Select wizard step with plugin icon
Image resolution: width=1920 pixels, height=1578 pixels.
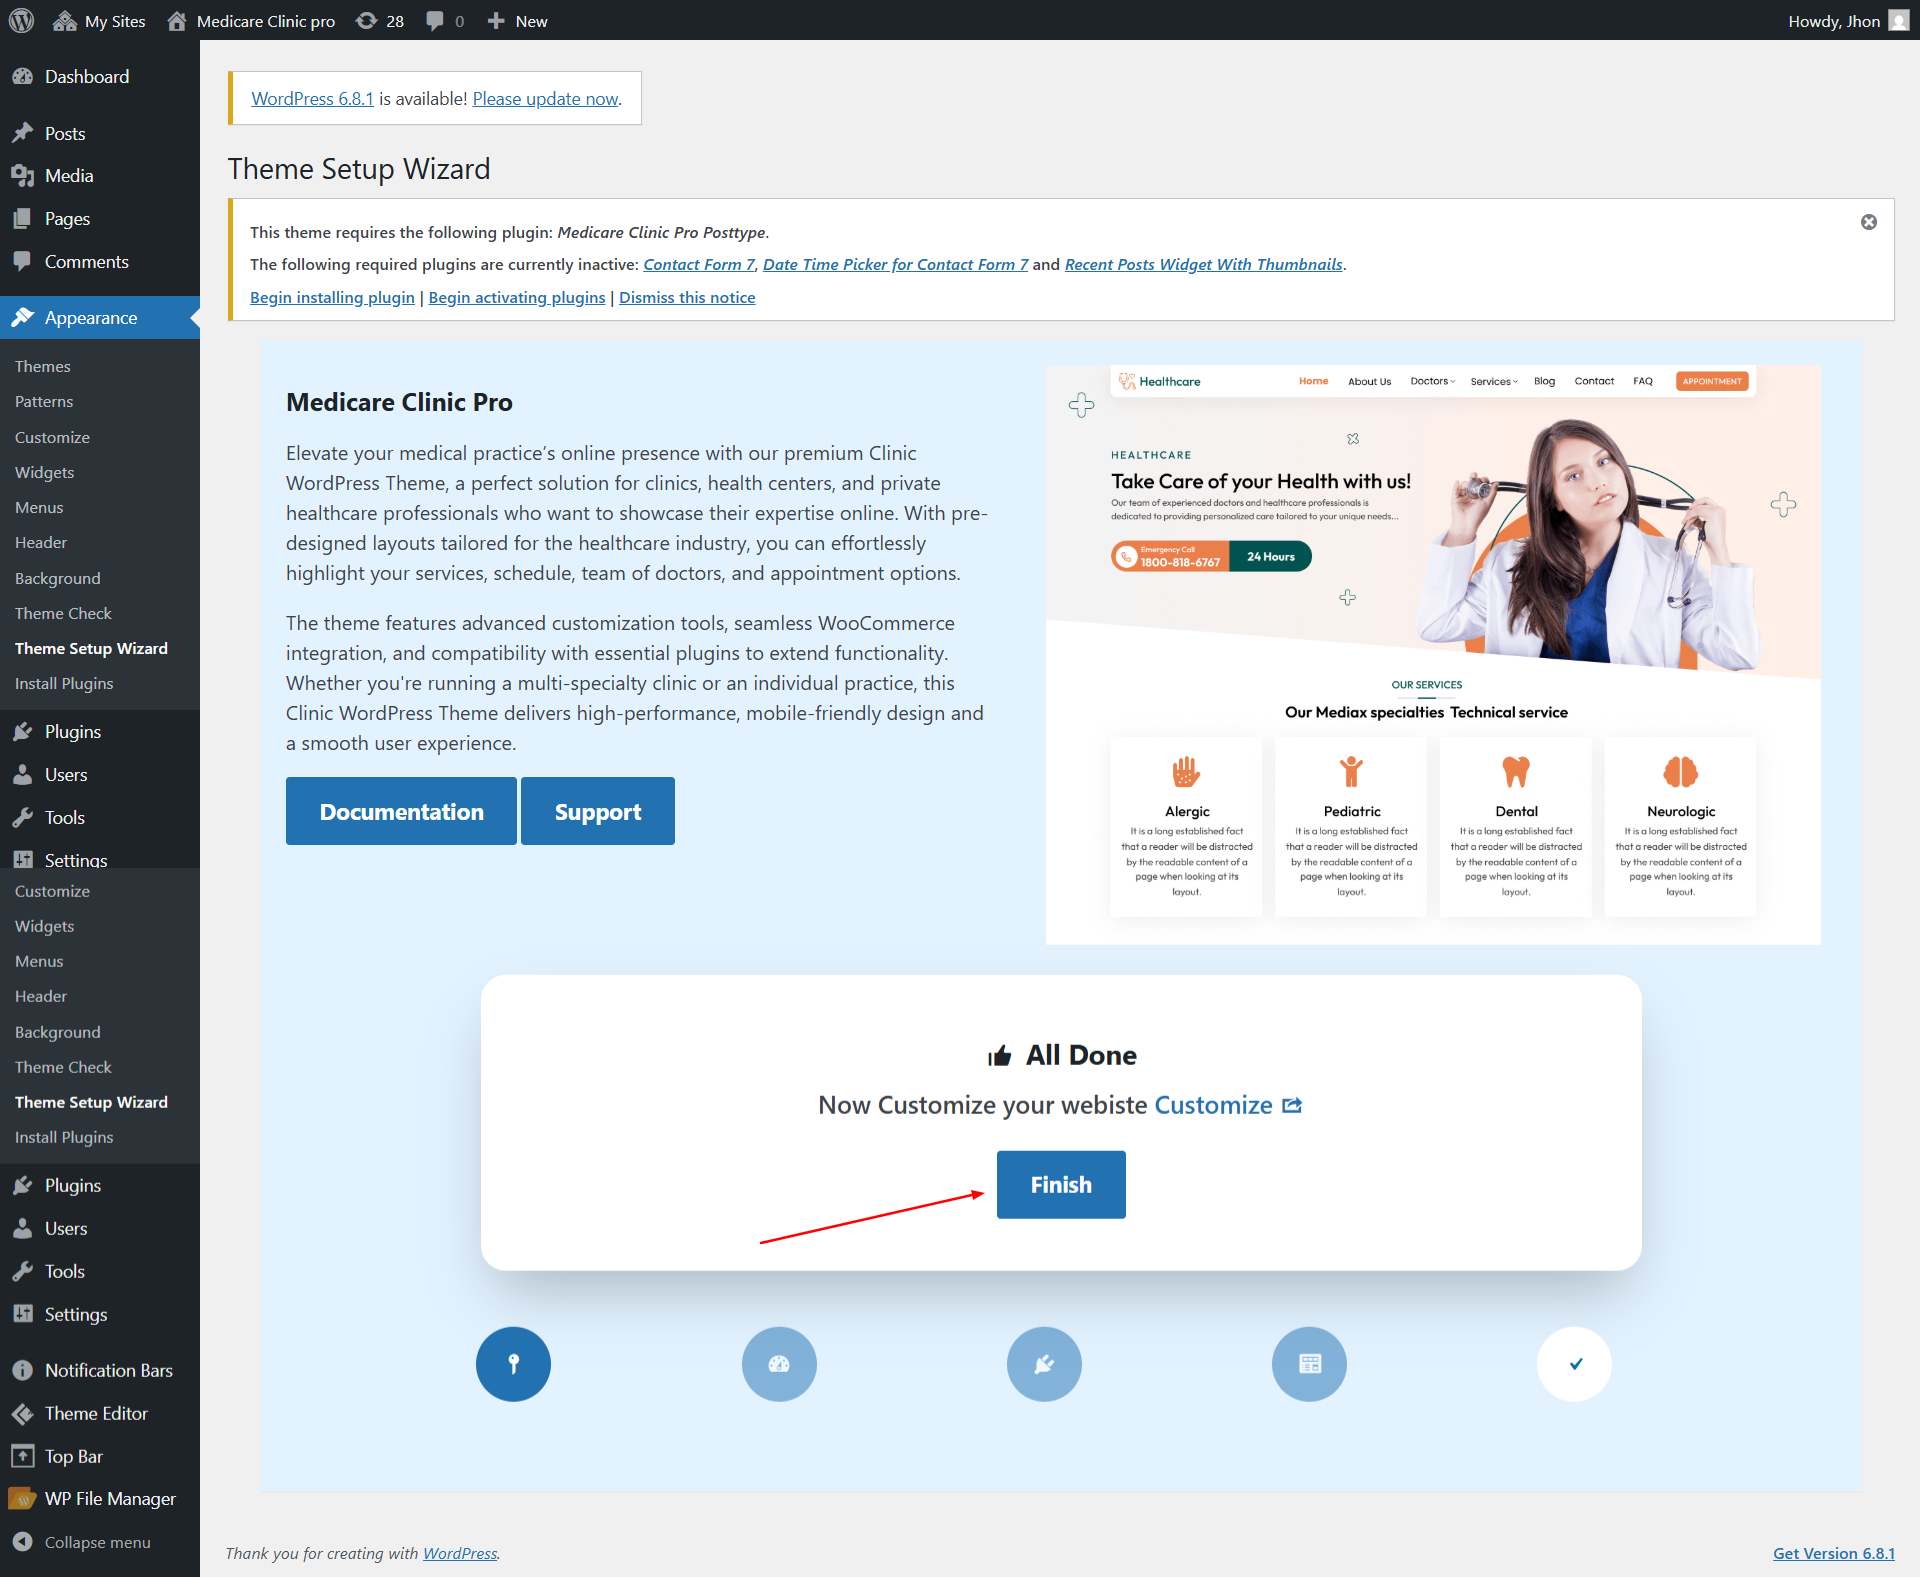coord(1044,1364)
